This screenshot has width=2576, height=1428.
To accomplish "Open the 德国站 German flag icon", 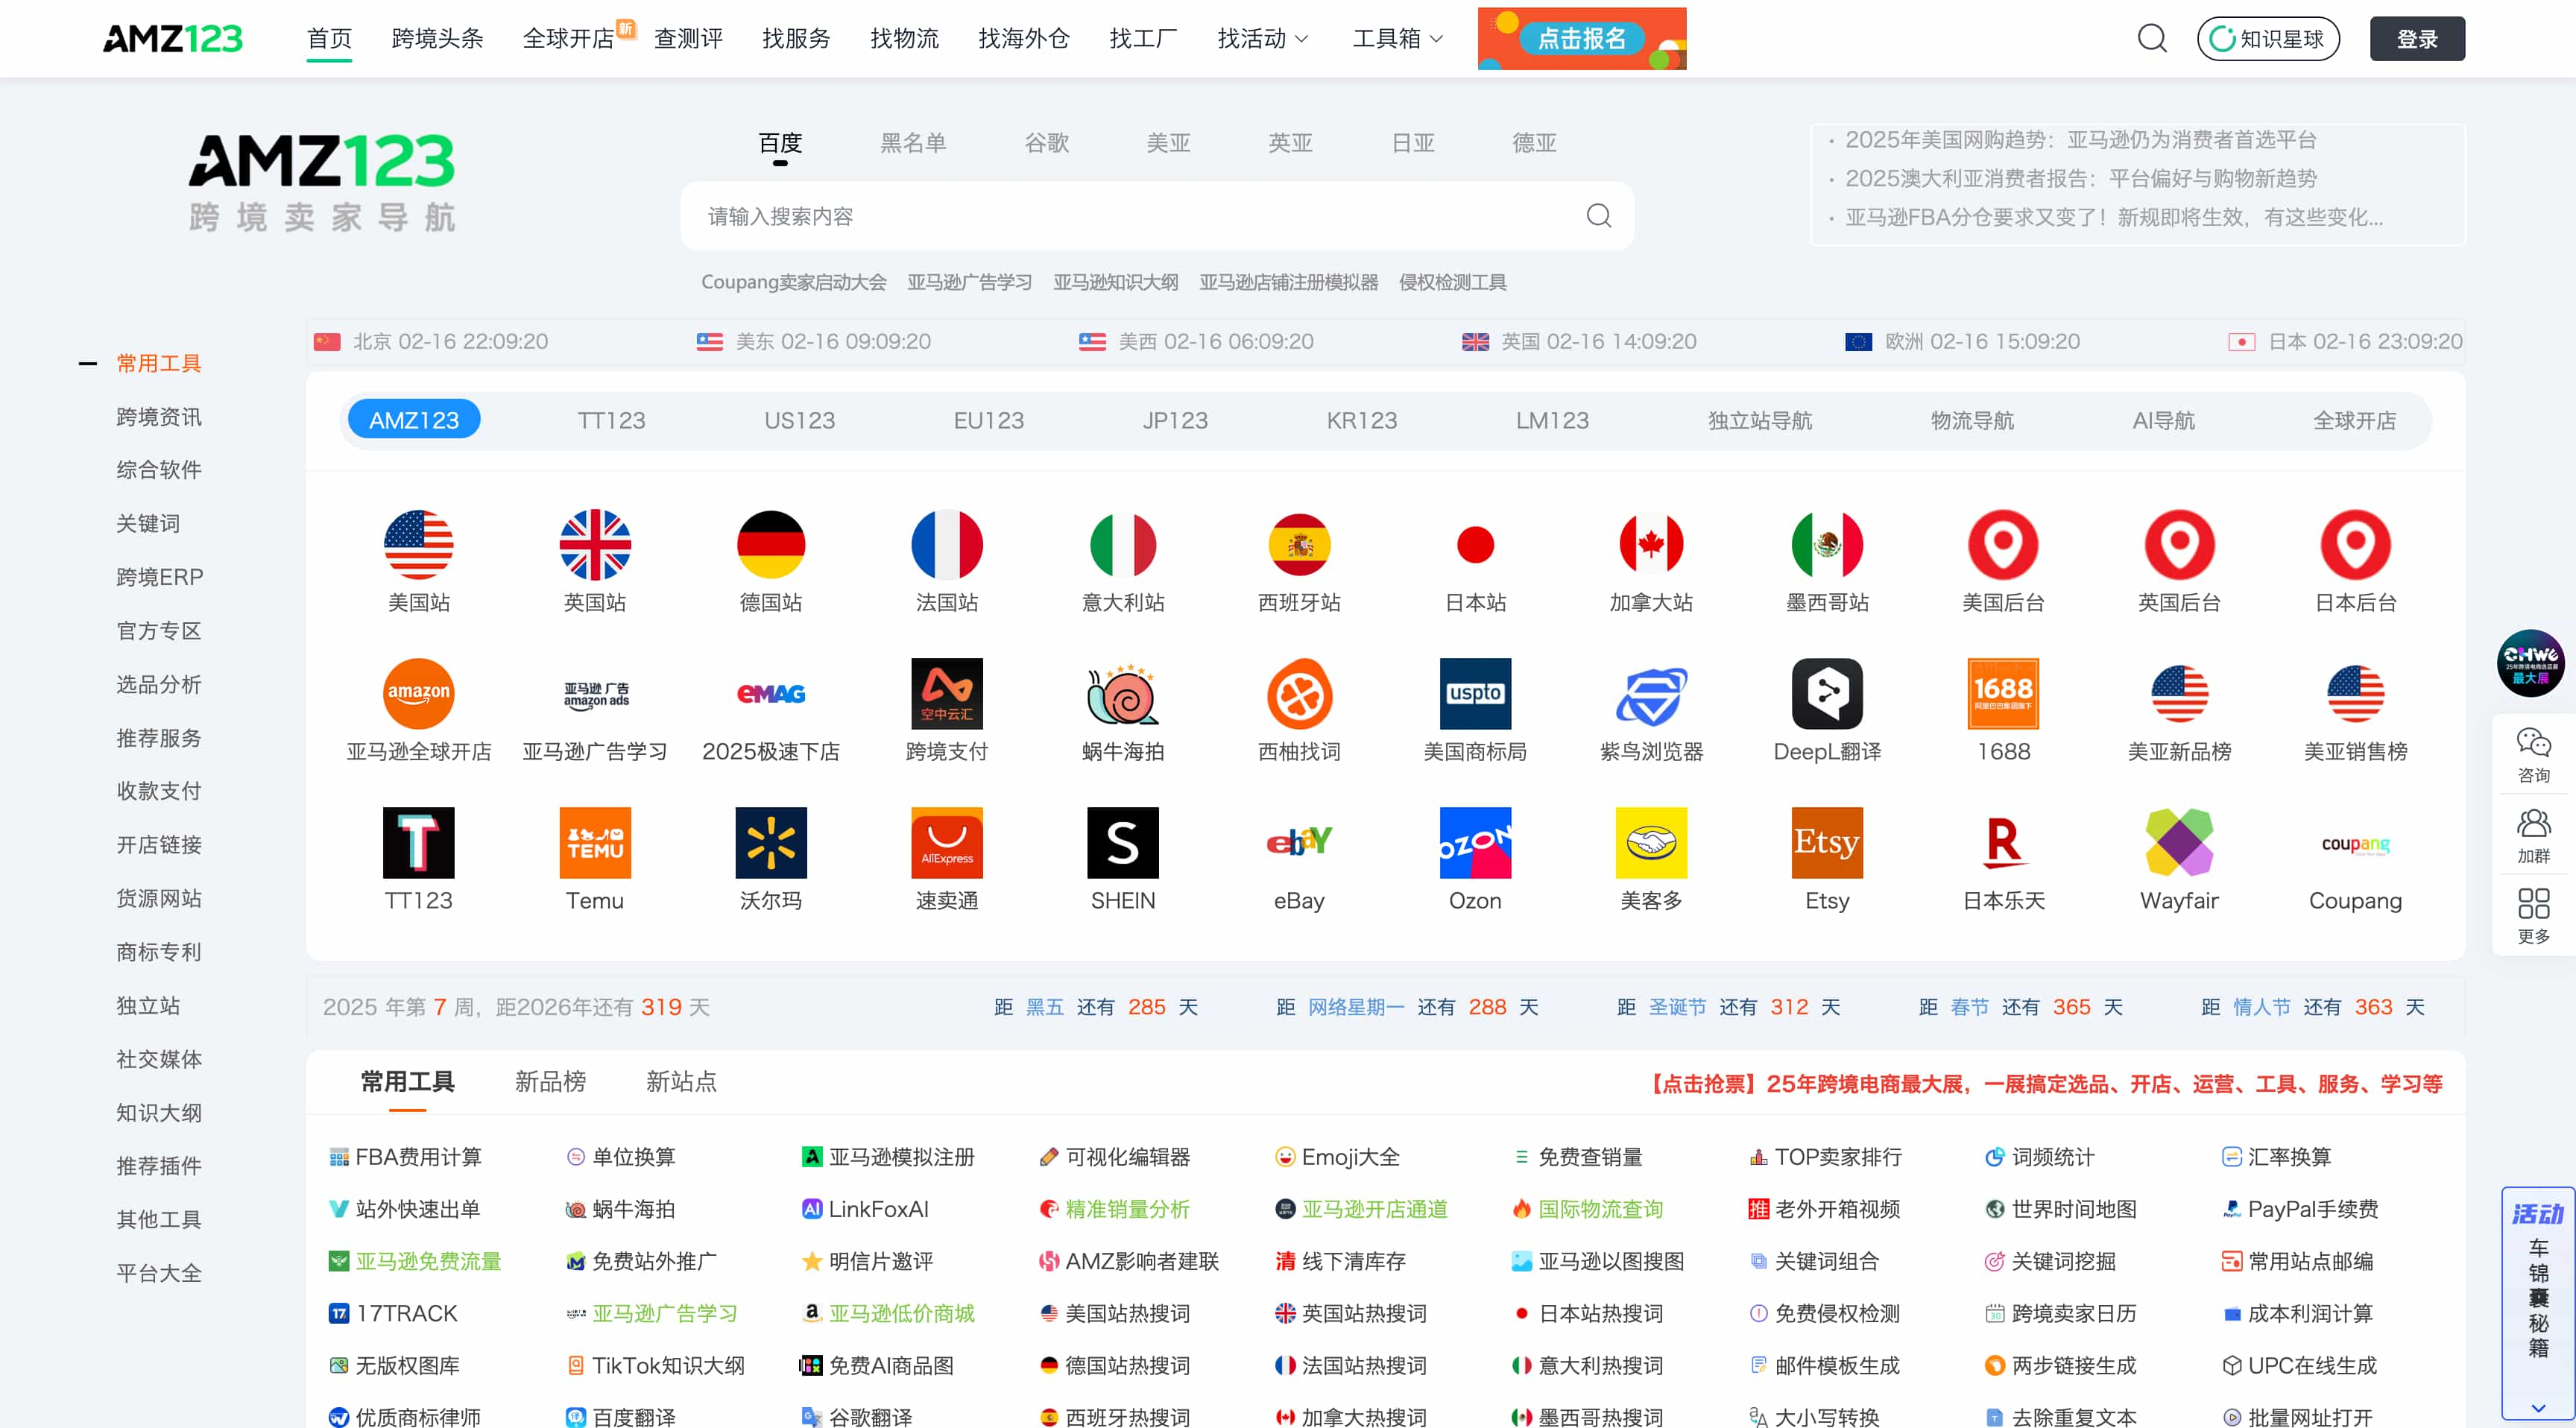I will coord(771,545).
